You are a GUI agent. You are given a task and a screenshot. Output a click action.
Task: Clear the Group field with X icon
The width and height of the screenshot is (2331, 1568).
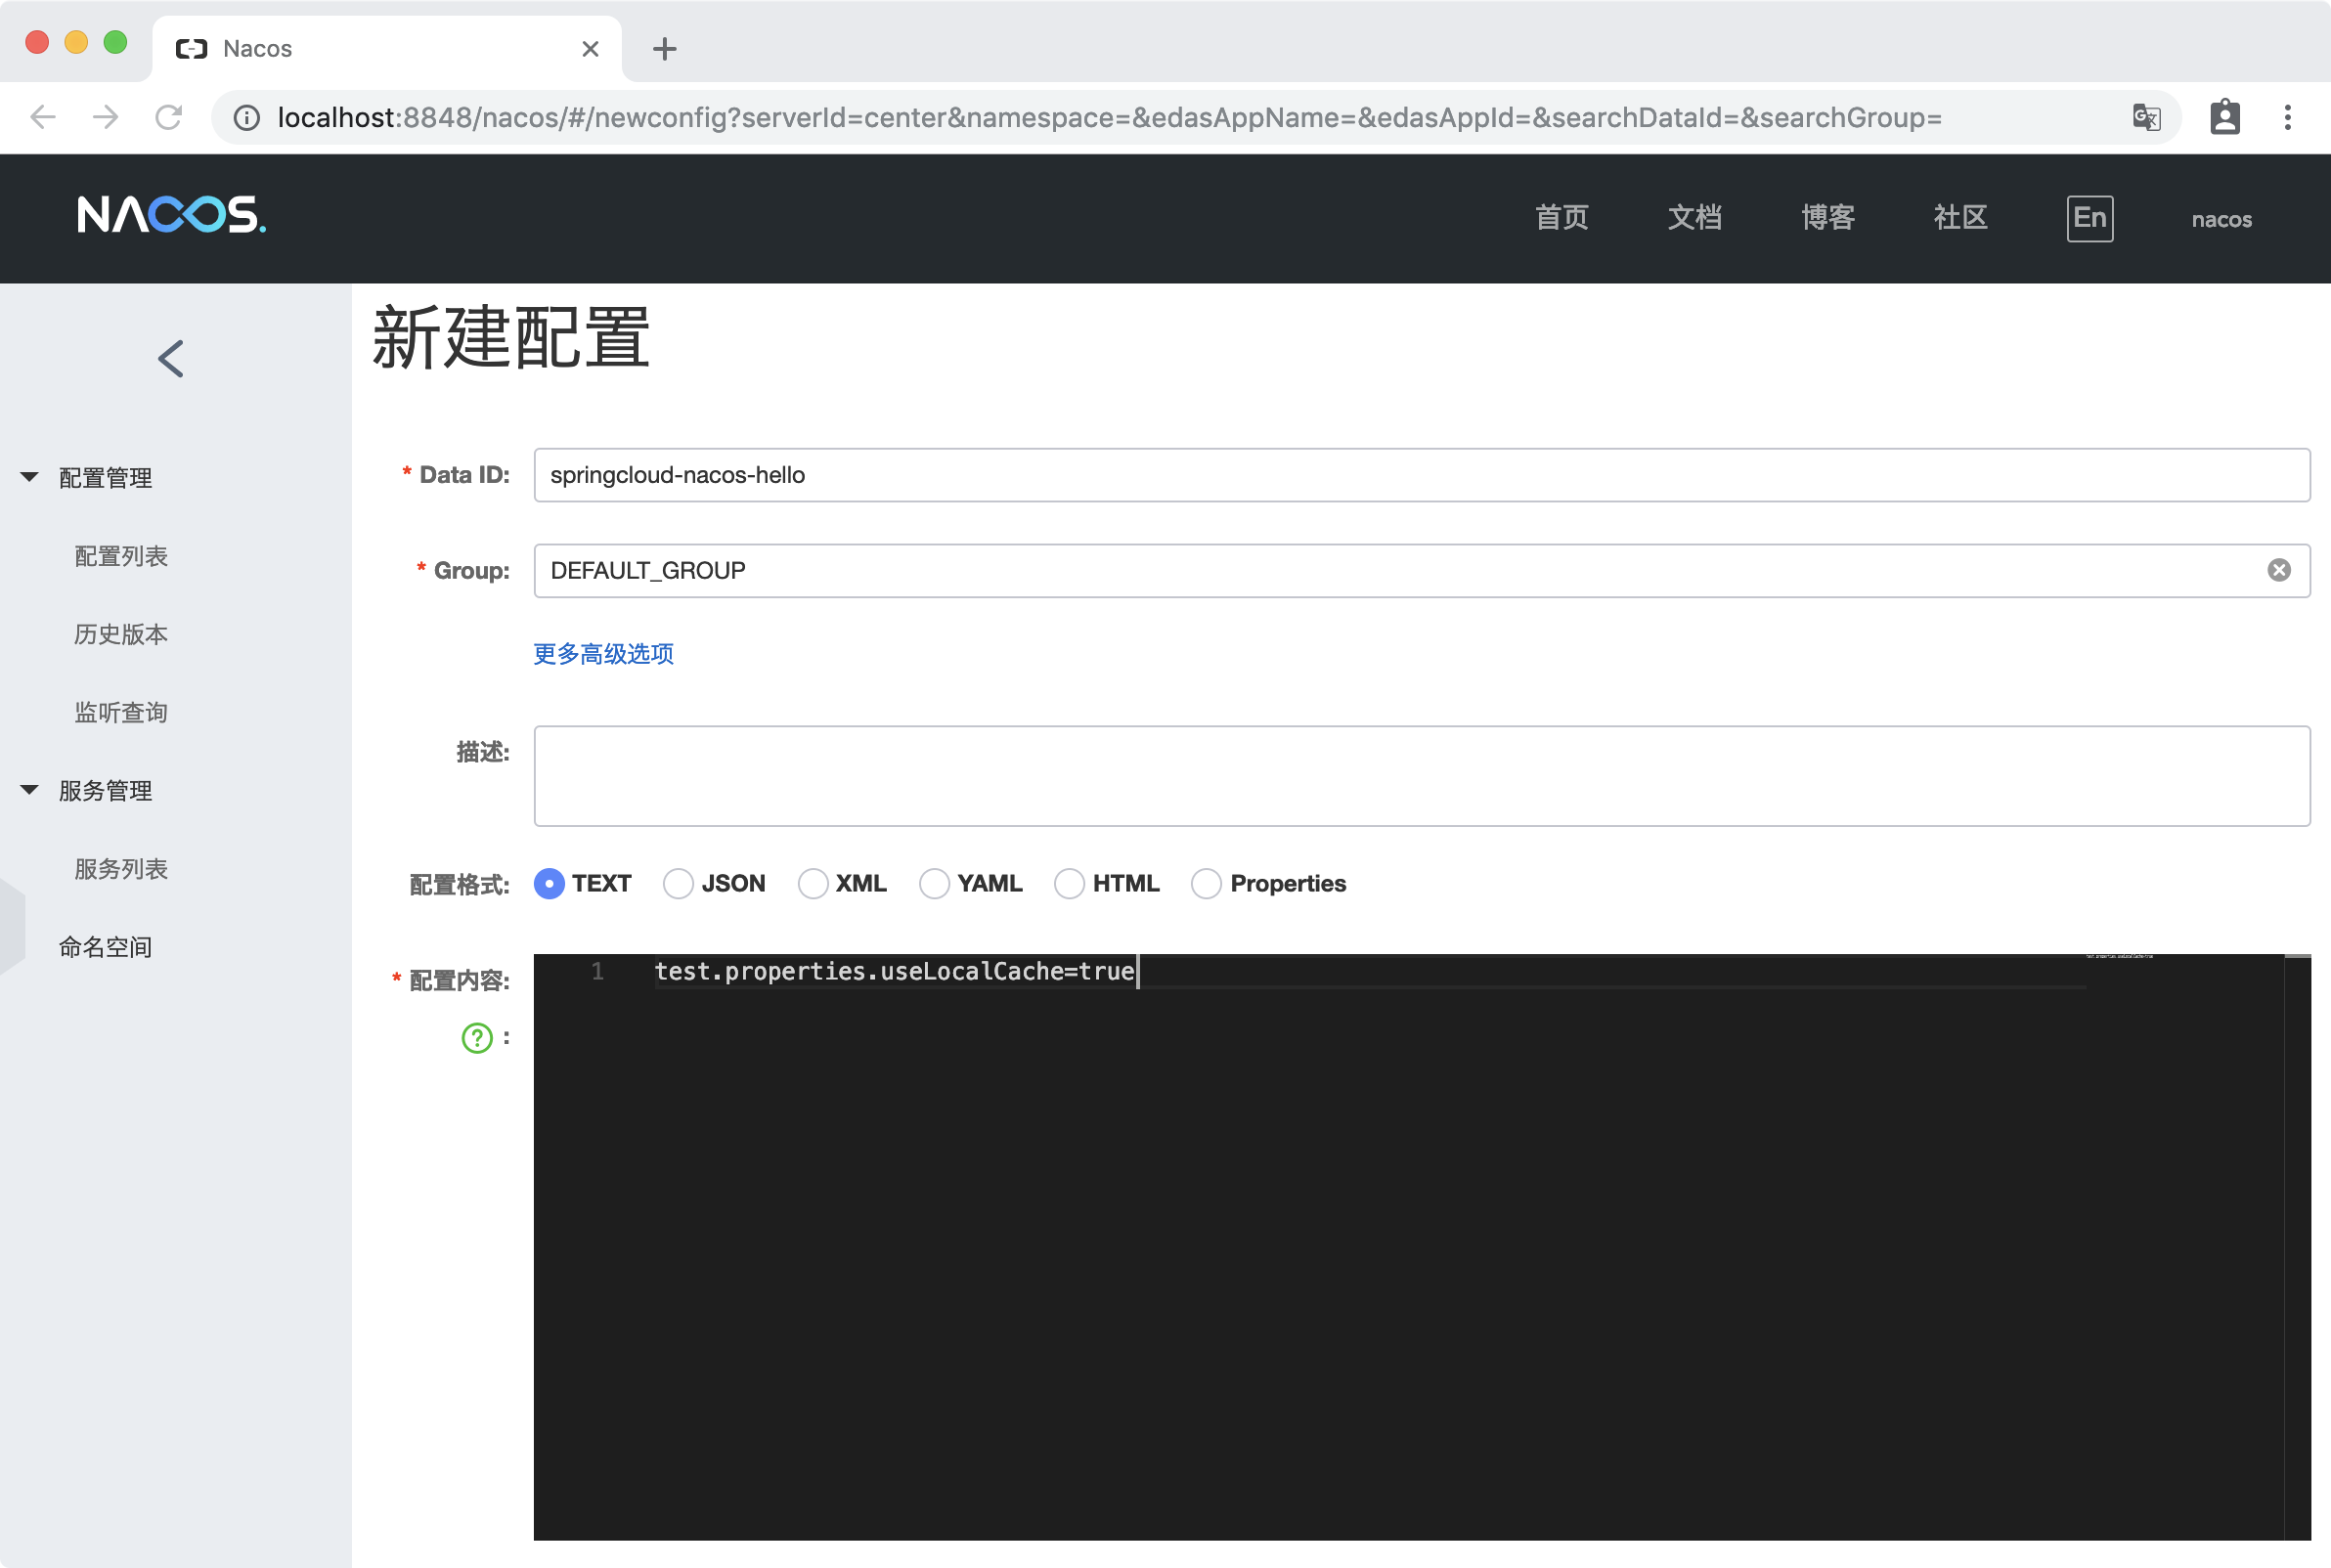coord(2278,570)
